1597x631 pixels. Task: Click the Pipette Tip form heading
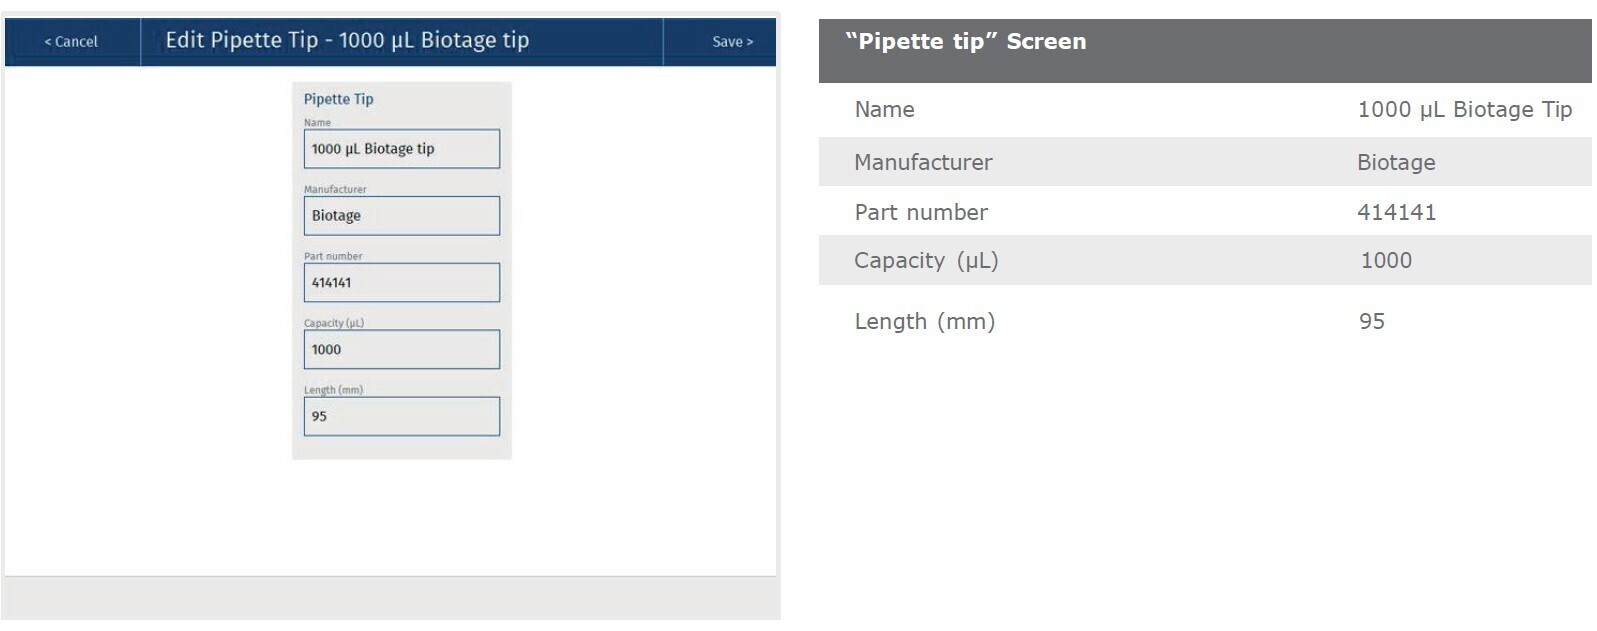(338, 99)
